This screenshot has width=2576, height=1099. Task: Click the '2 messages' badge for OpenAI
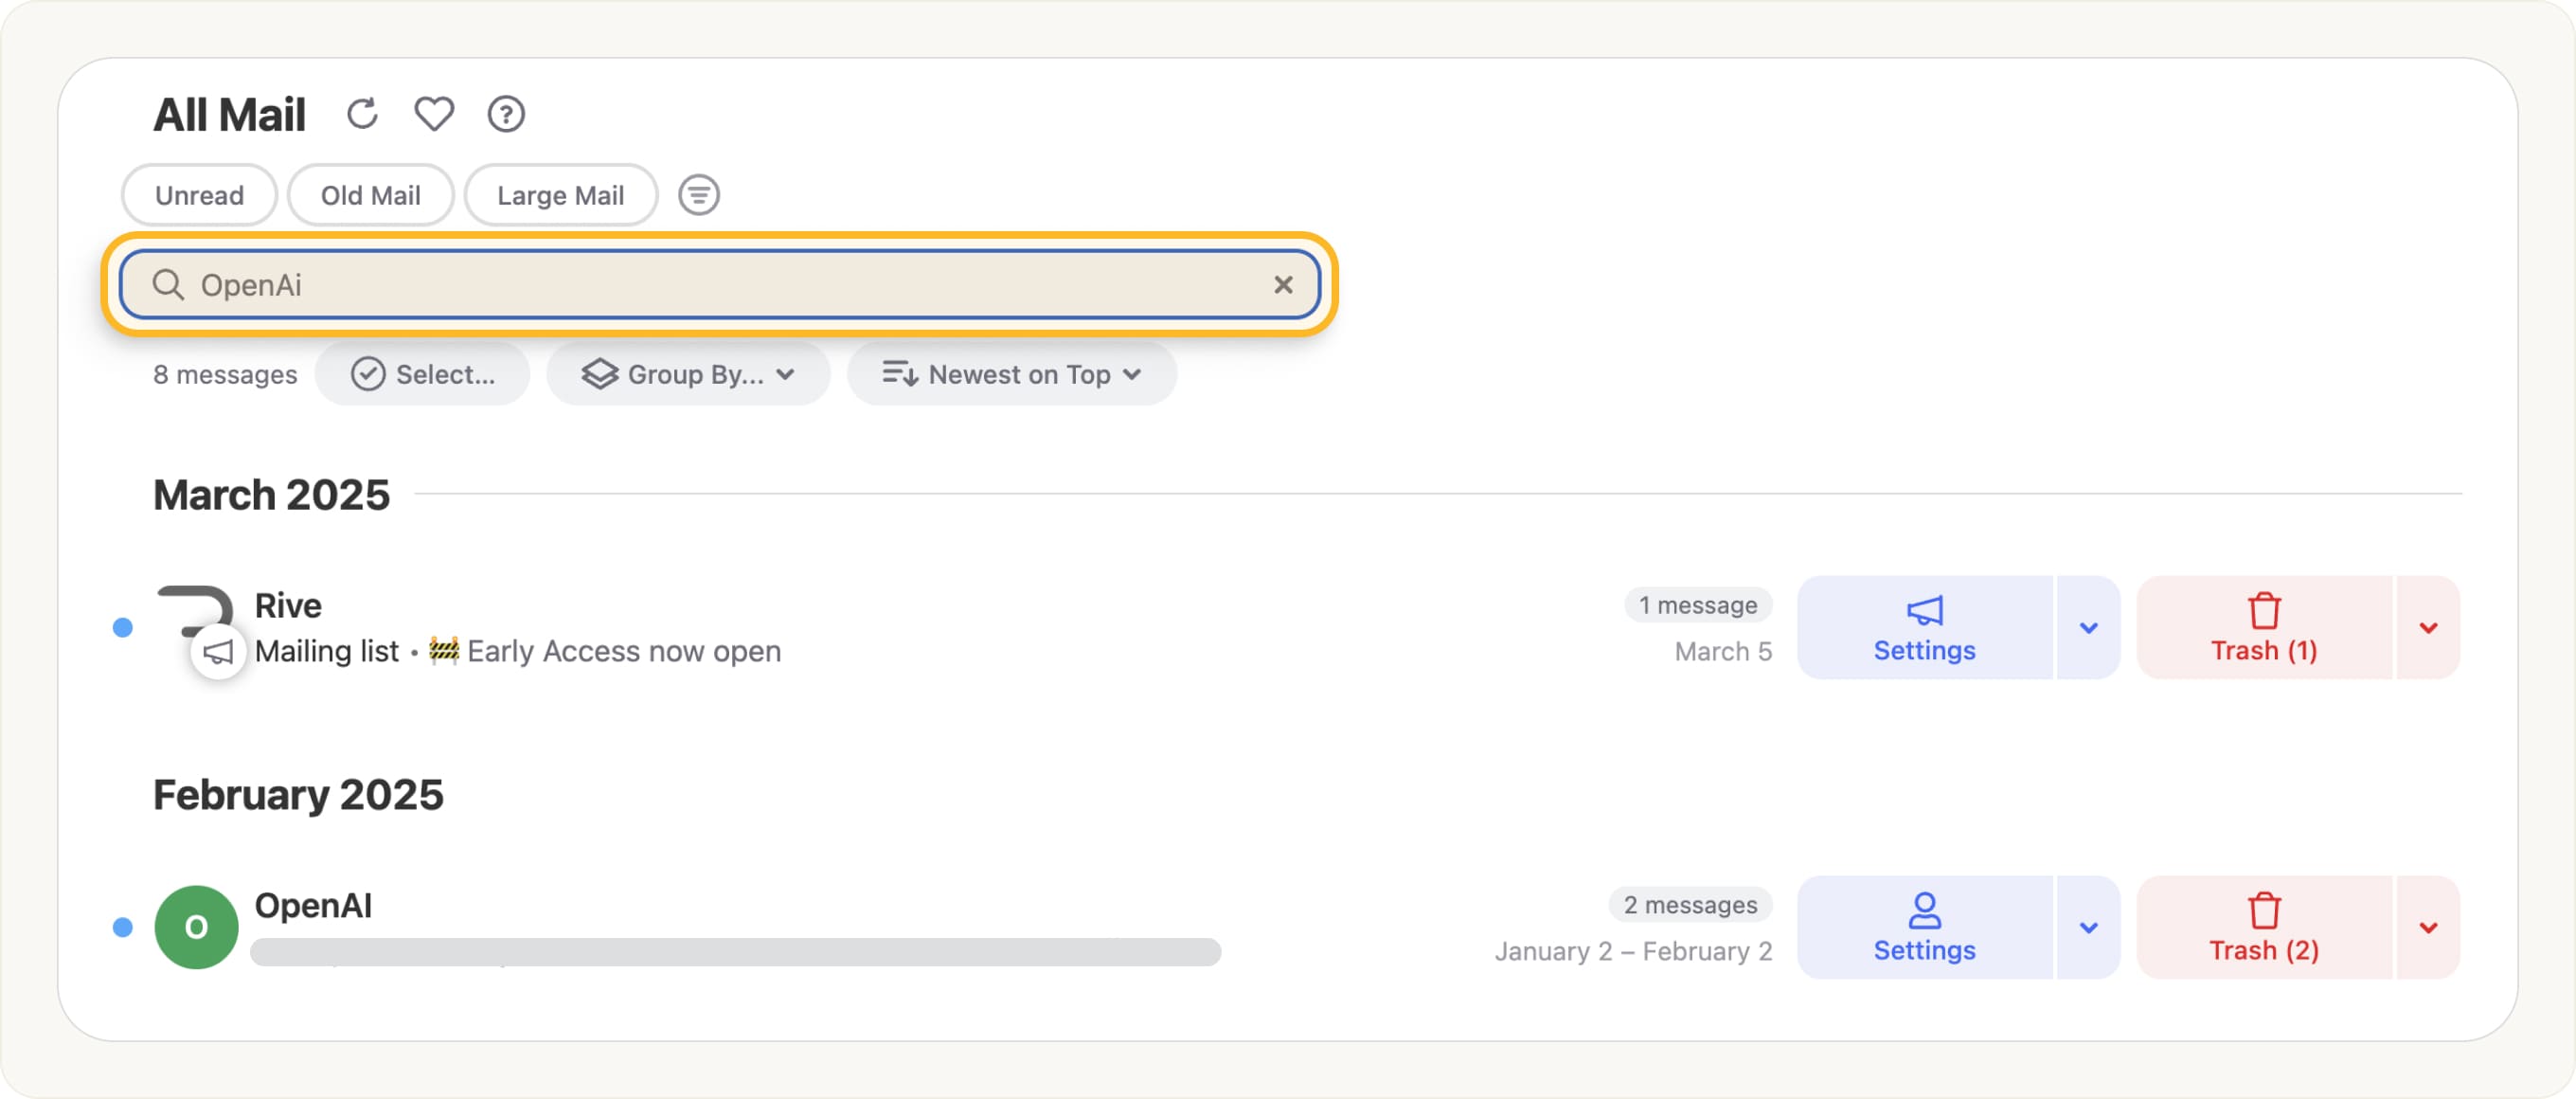(1690, 905)
